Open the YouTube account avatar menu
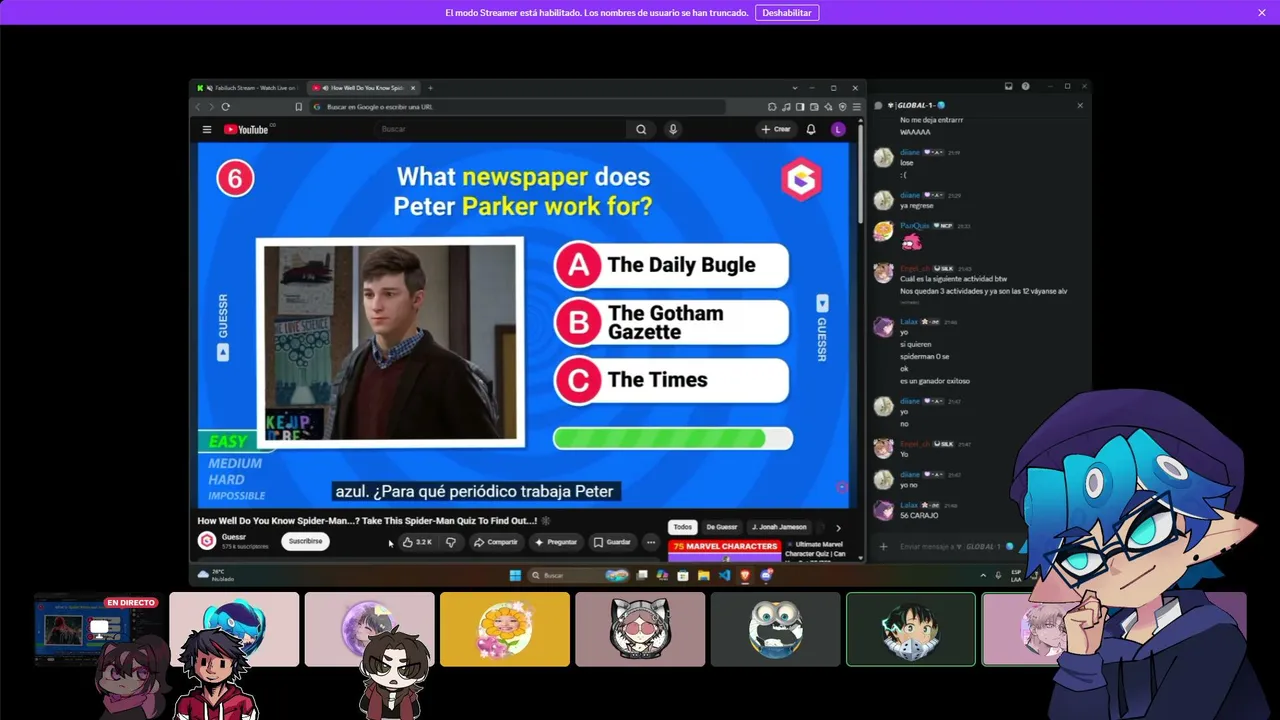The image size is (1280, 720). tap(838, 129)
